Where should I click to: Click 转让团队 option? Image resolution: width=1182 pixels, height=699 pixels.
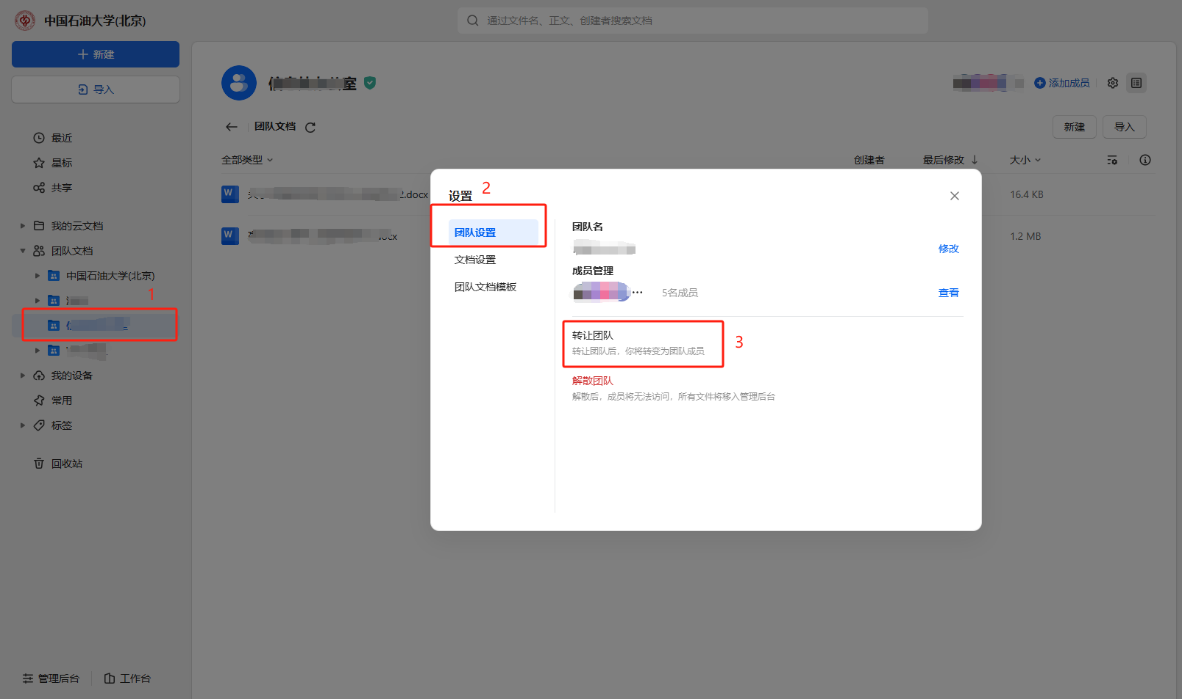pos(593,335)
